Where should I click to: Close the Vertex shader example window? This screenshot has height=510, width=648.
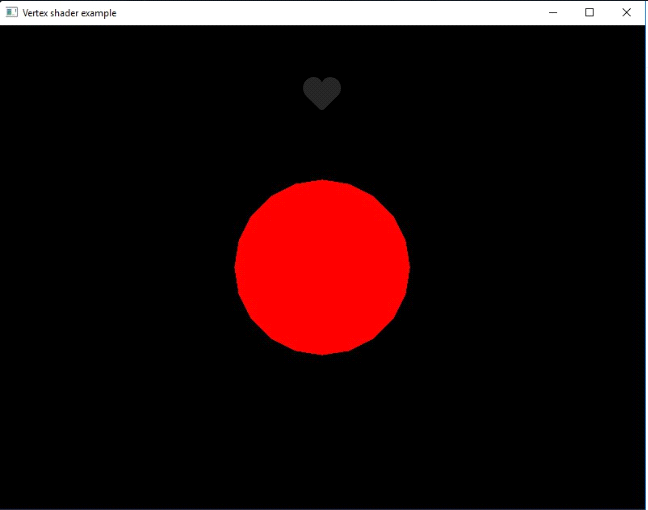pos(627,13)
